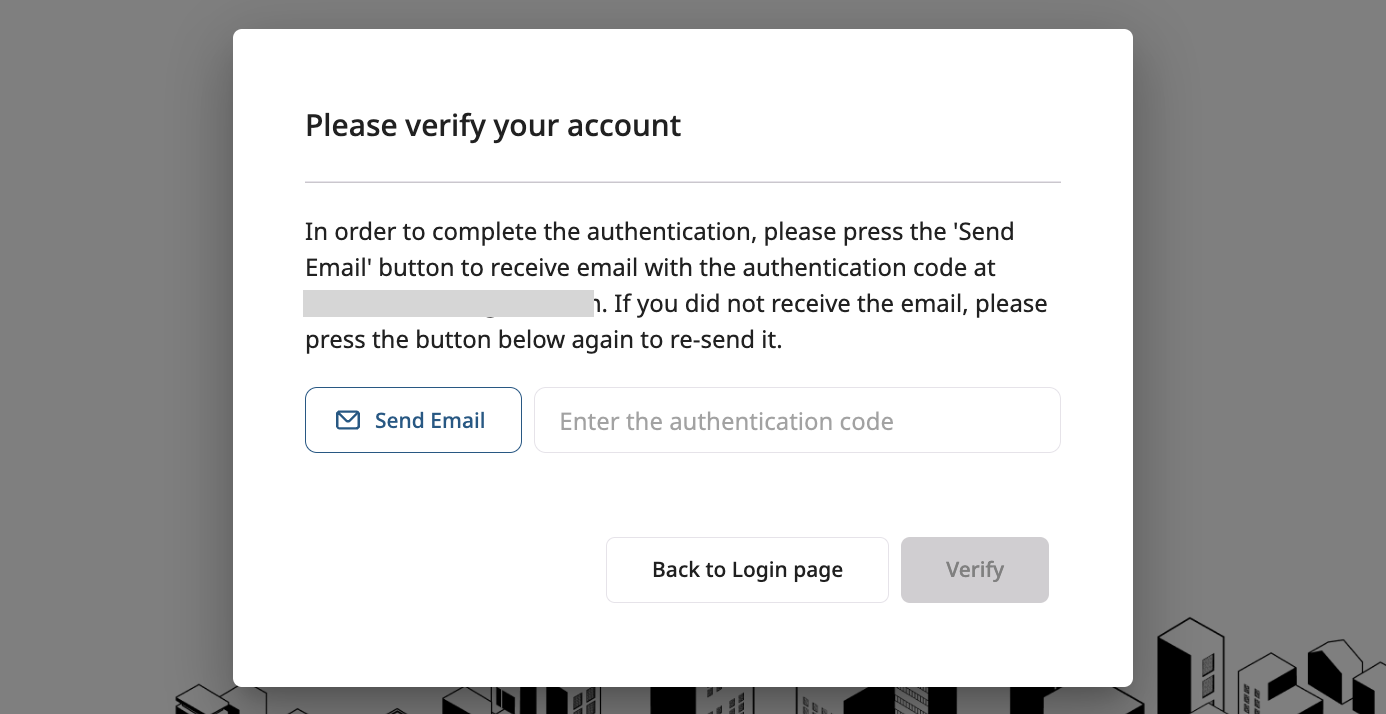Click 'authentication code at' in the instructions paragraph
Viewport: 1386px width, 714px height.
tap(868, 268)
